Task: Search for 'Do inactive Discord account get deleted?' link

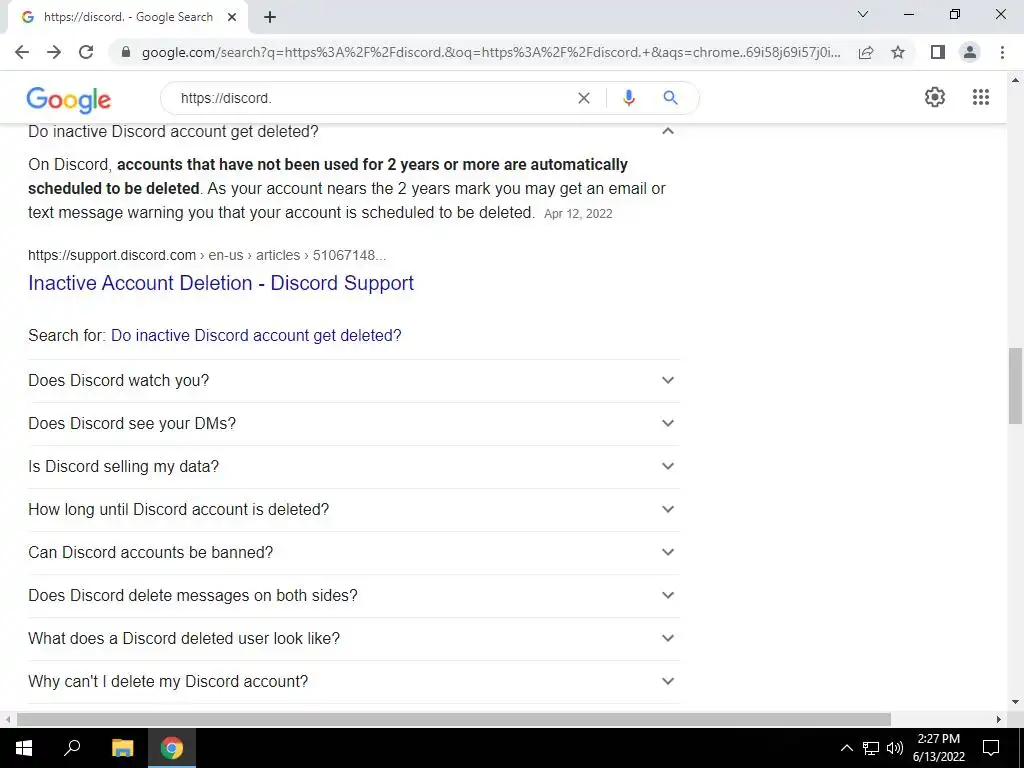Action: [256, 336]
